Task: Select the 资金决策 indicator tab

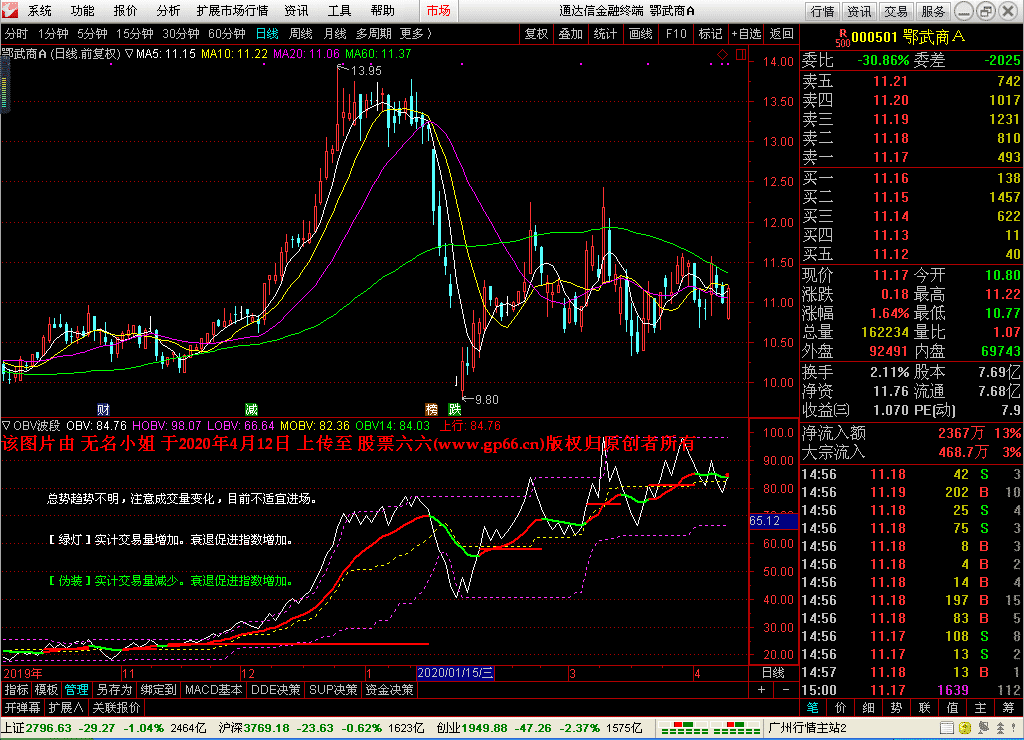Action: [389, 690]
